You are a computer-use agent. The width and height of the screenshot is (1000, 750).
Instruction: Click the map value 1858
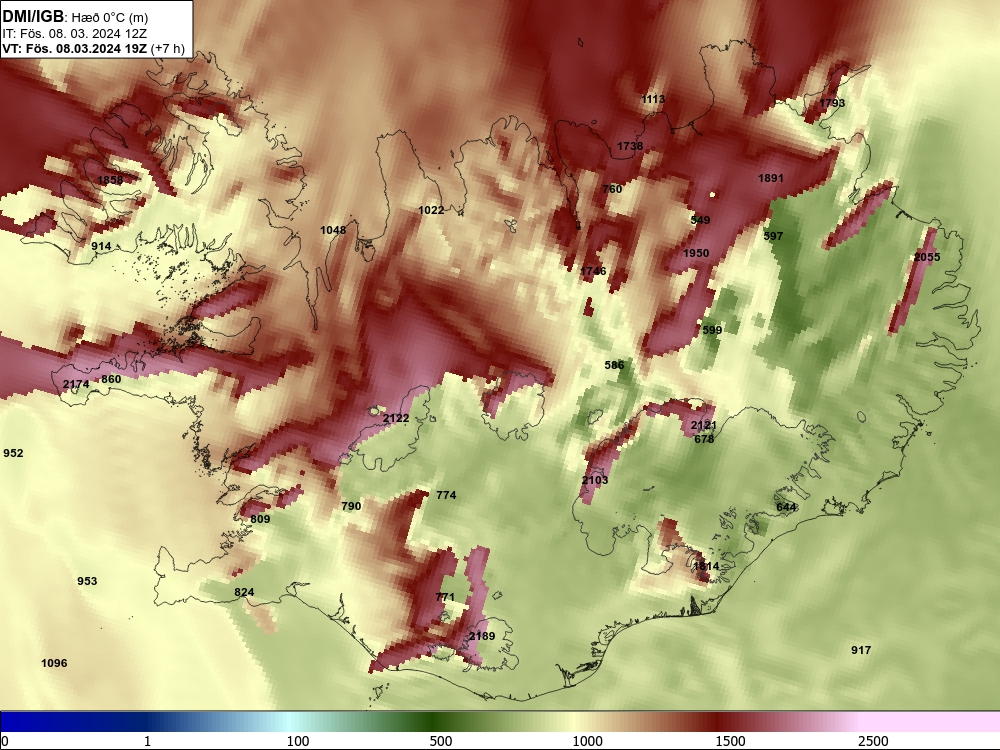coord(110,180)
